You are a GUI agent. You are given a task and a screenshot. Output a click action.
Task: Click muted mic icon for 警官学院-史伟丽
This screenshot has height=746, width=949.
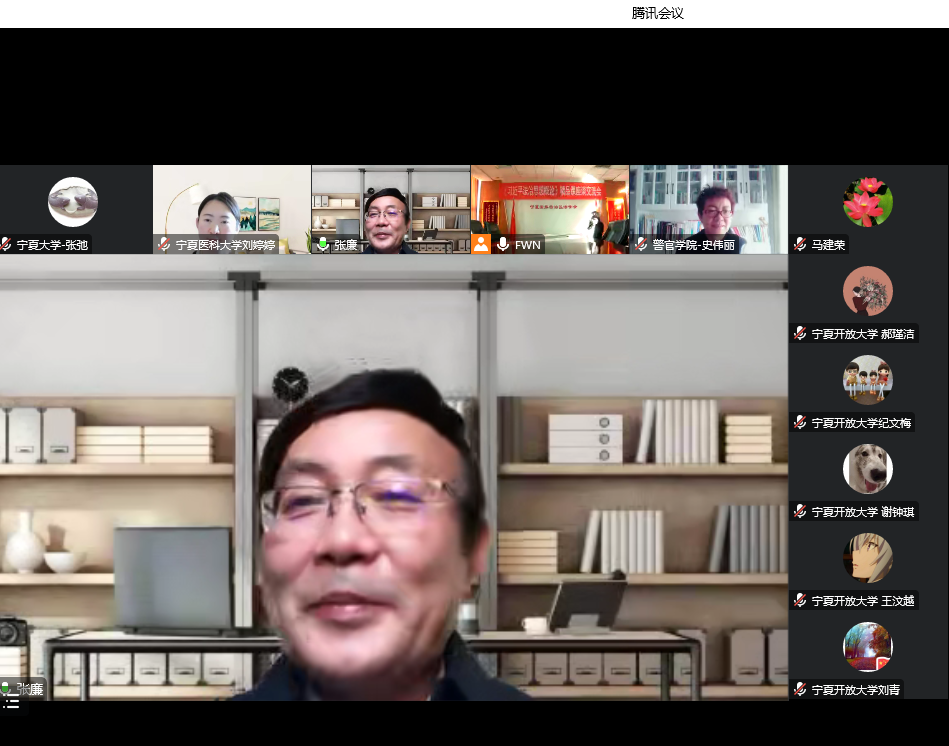641,244
